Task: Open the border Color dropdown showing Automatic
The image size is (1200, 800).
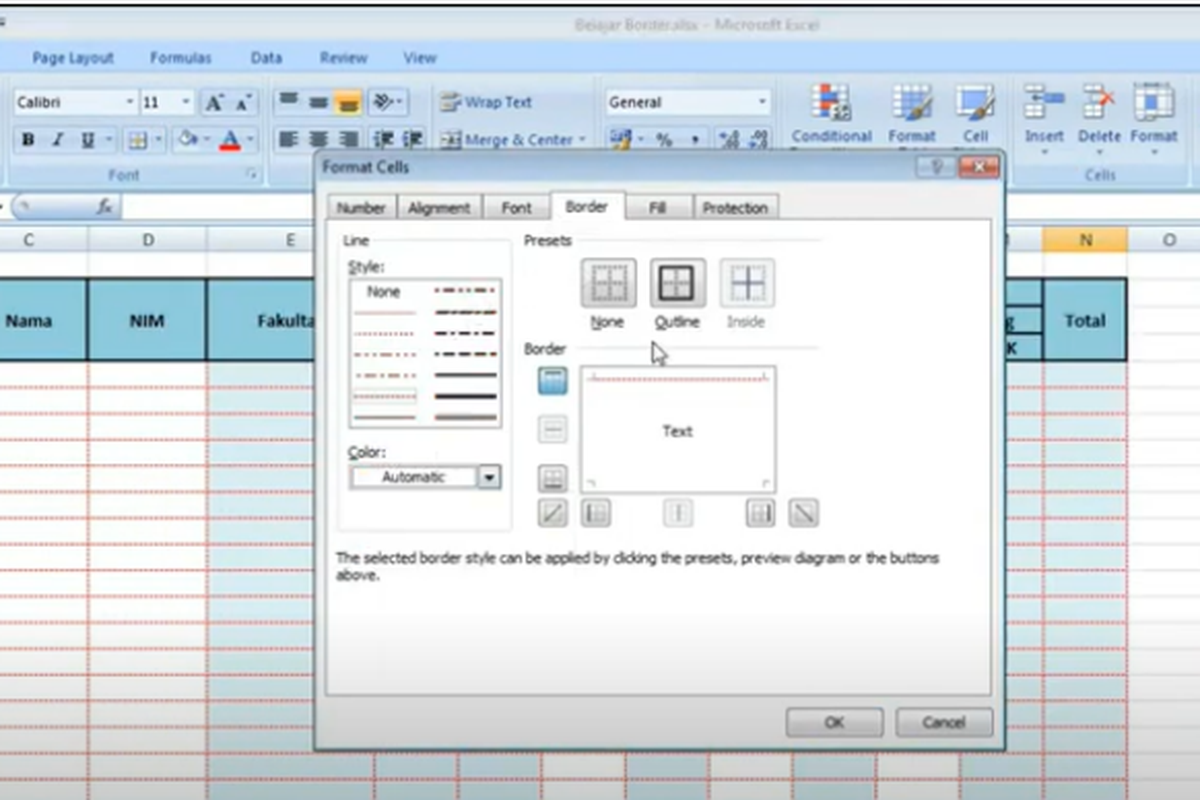Action: click(488, 477)
